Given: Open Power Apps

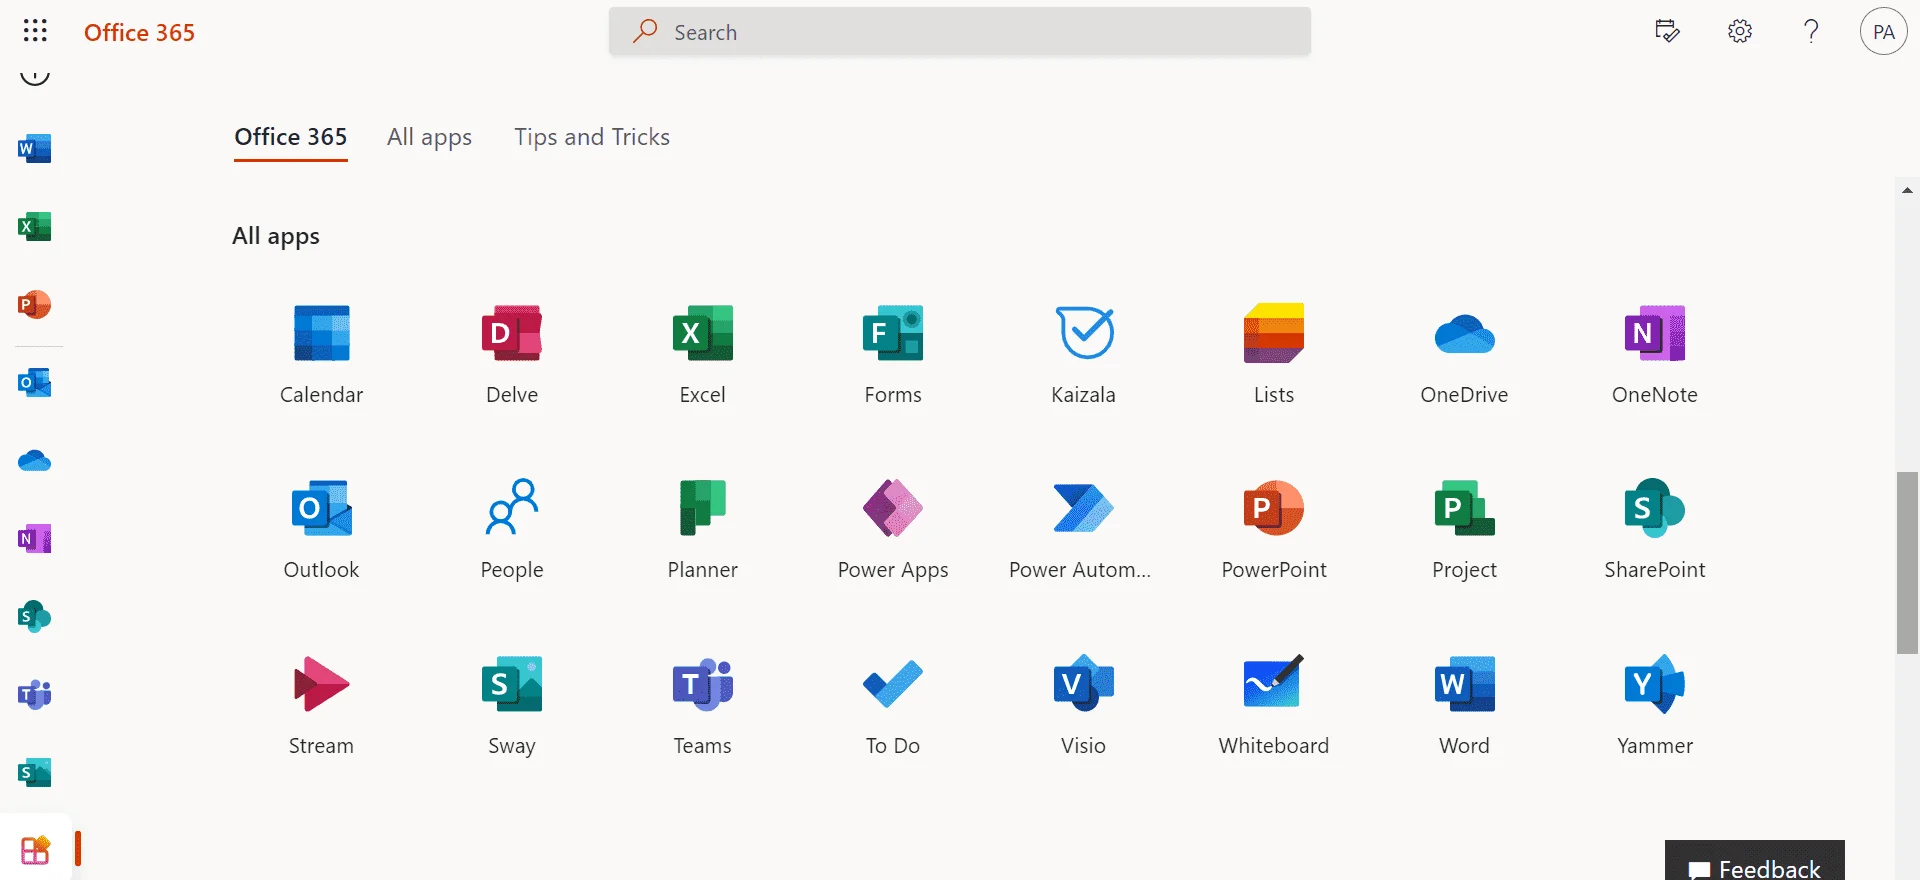Looking at the screenshot, I should click(x=893, y=530).
